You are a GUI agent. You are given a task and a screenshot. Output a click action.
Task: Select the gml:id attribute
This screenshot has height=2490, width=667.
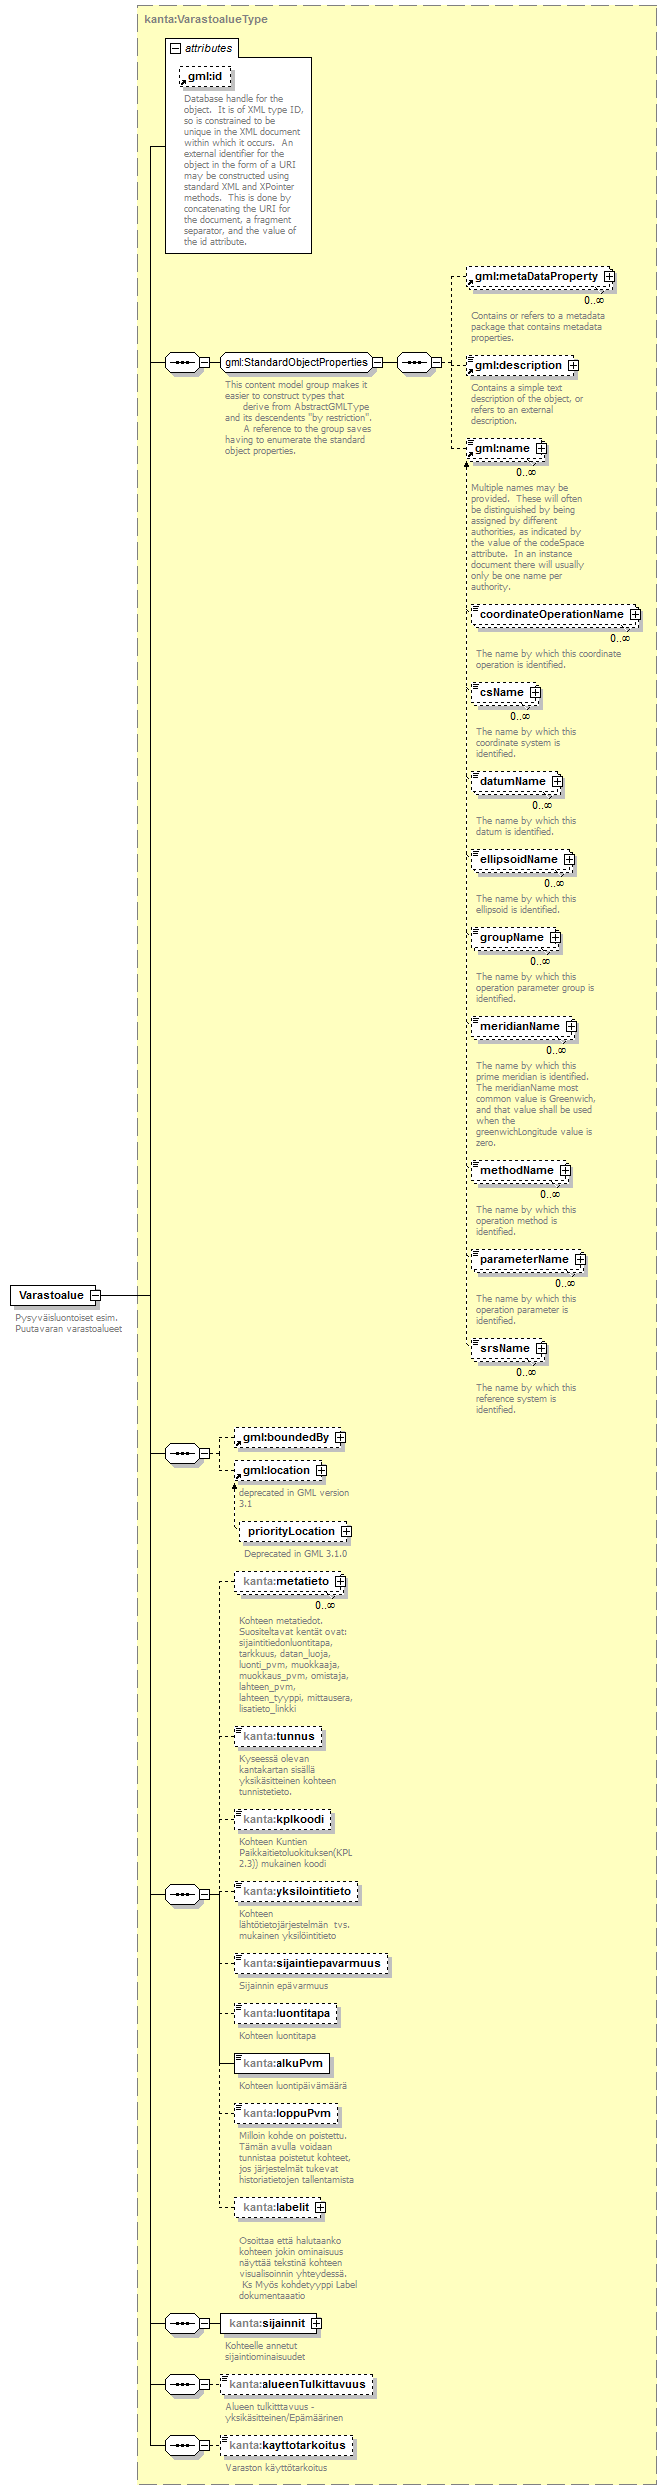point(205,76)
